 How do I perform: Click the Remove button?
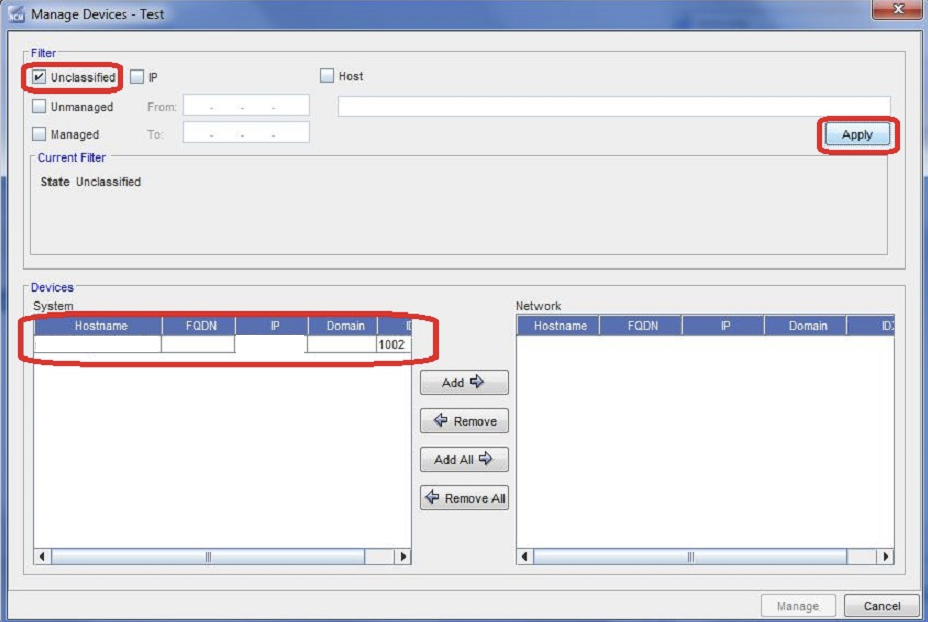click(x=464, y=421)
